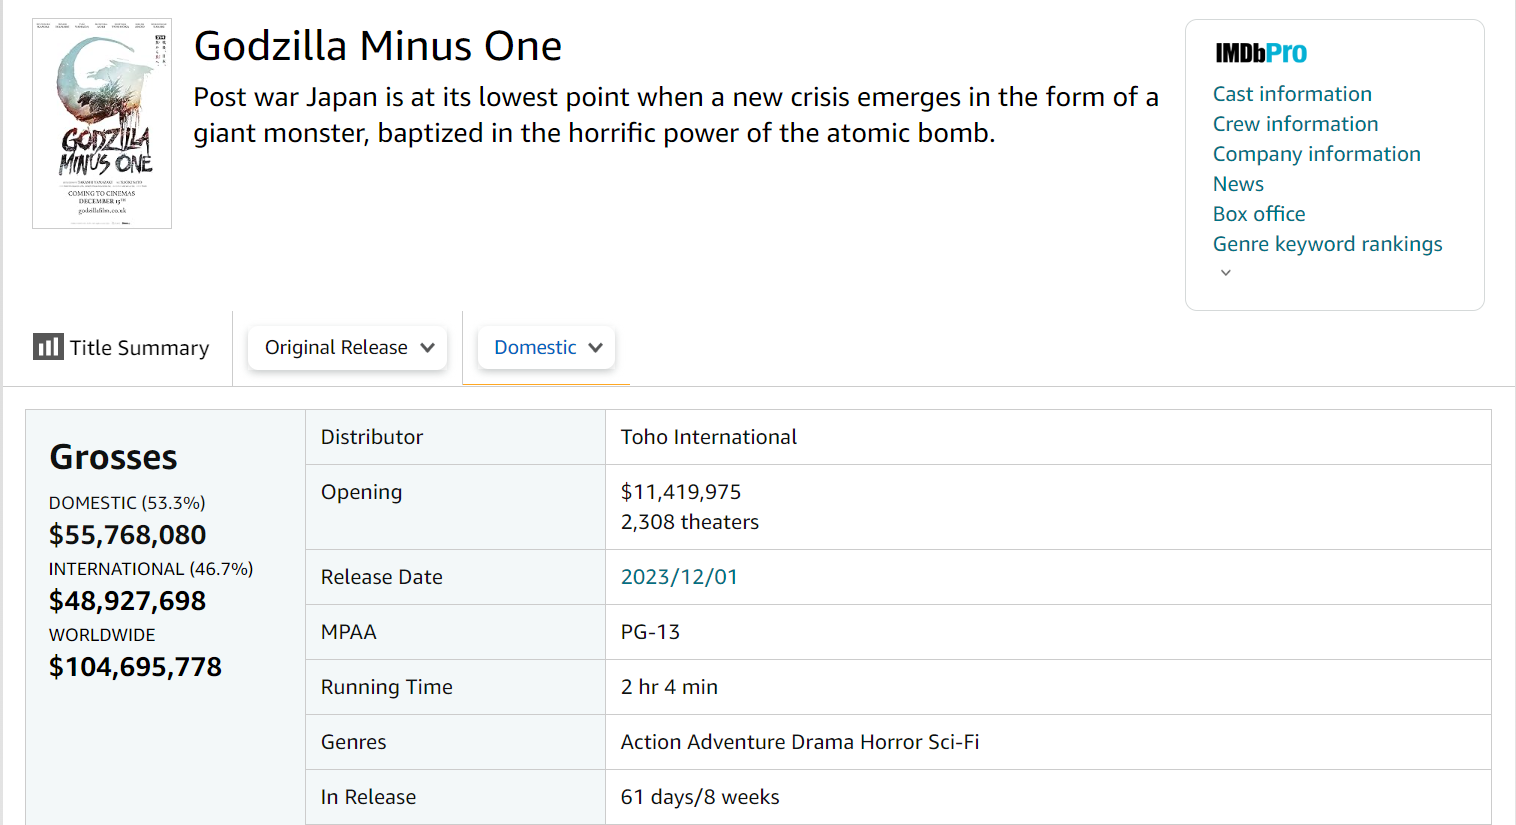Open the News link
The width and height of the screenshot is (1516, 825).
pos(1238,184)
